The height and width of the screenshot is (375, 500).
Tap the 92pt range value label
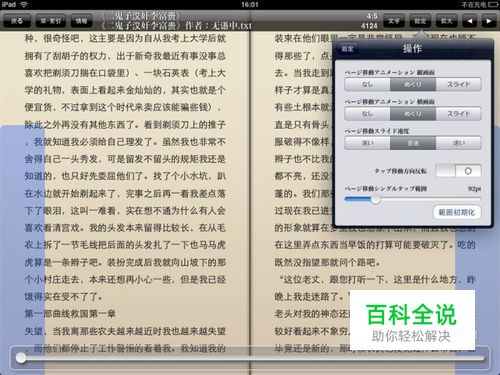tap(474, 189)
